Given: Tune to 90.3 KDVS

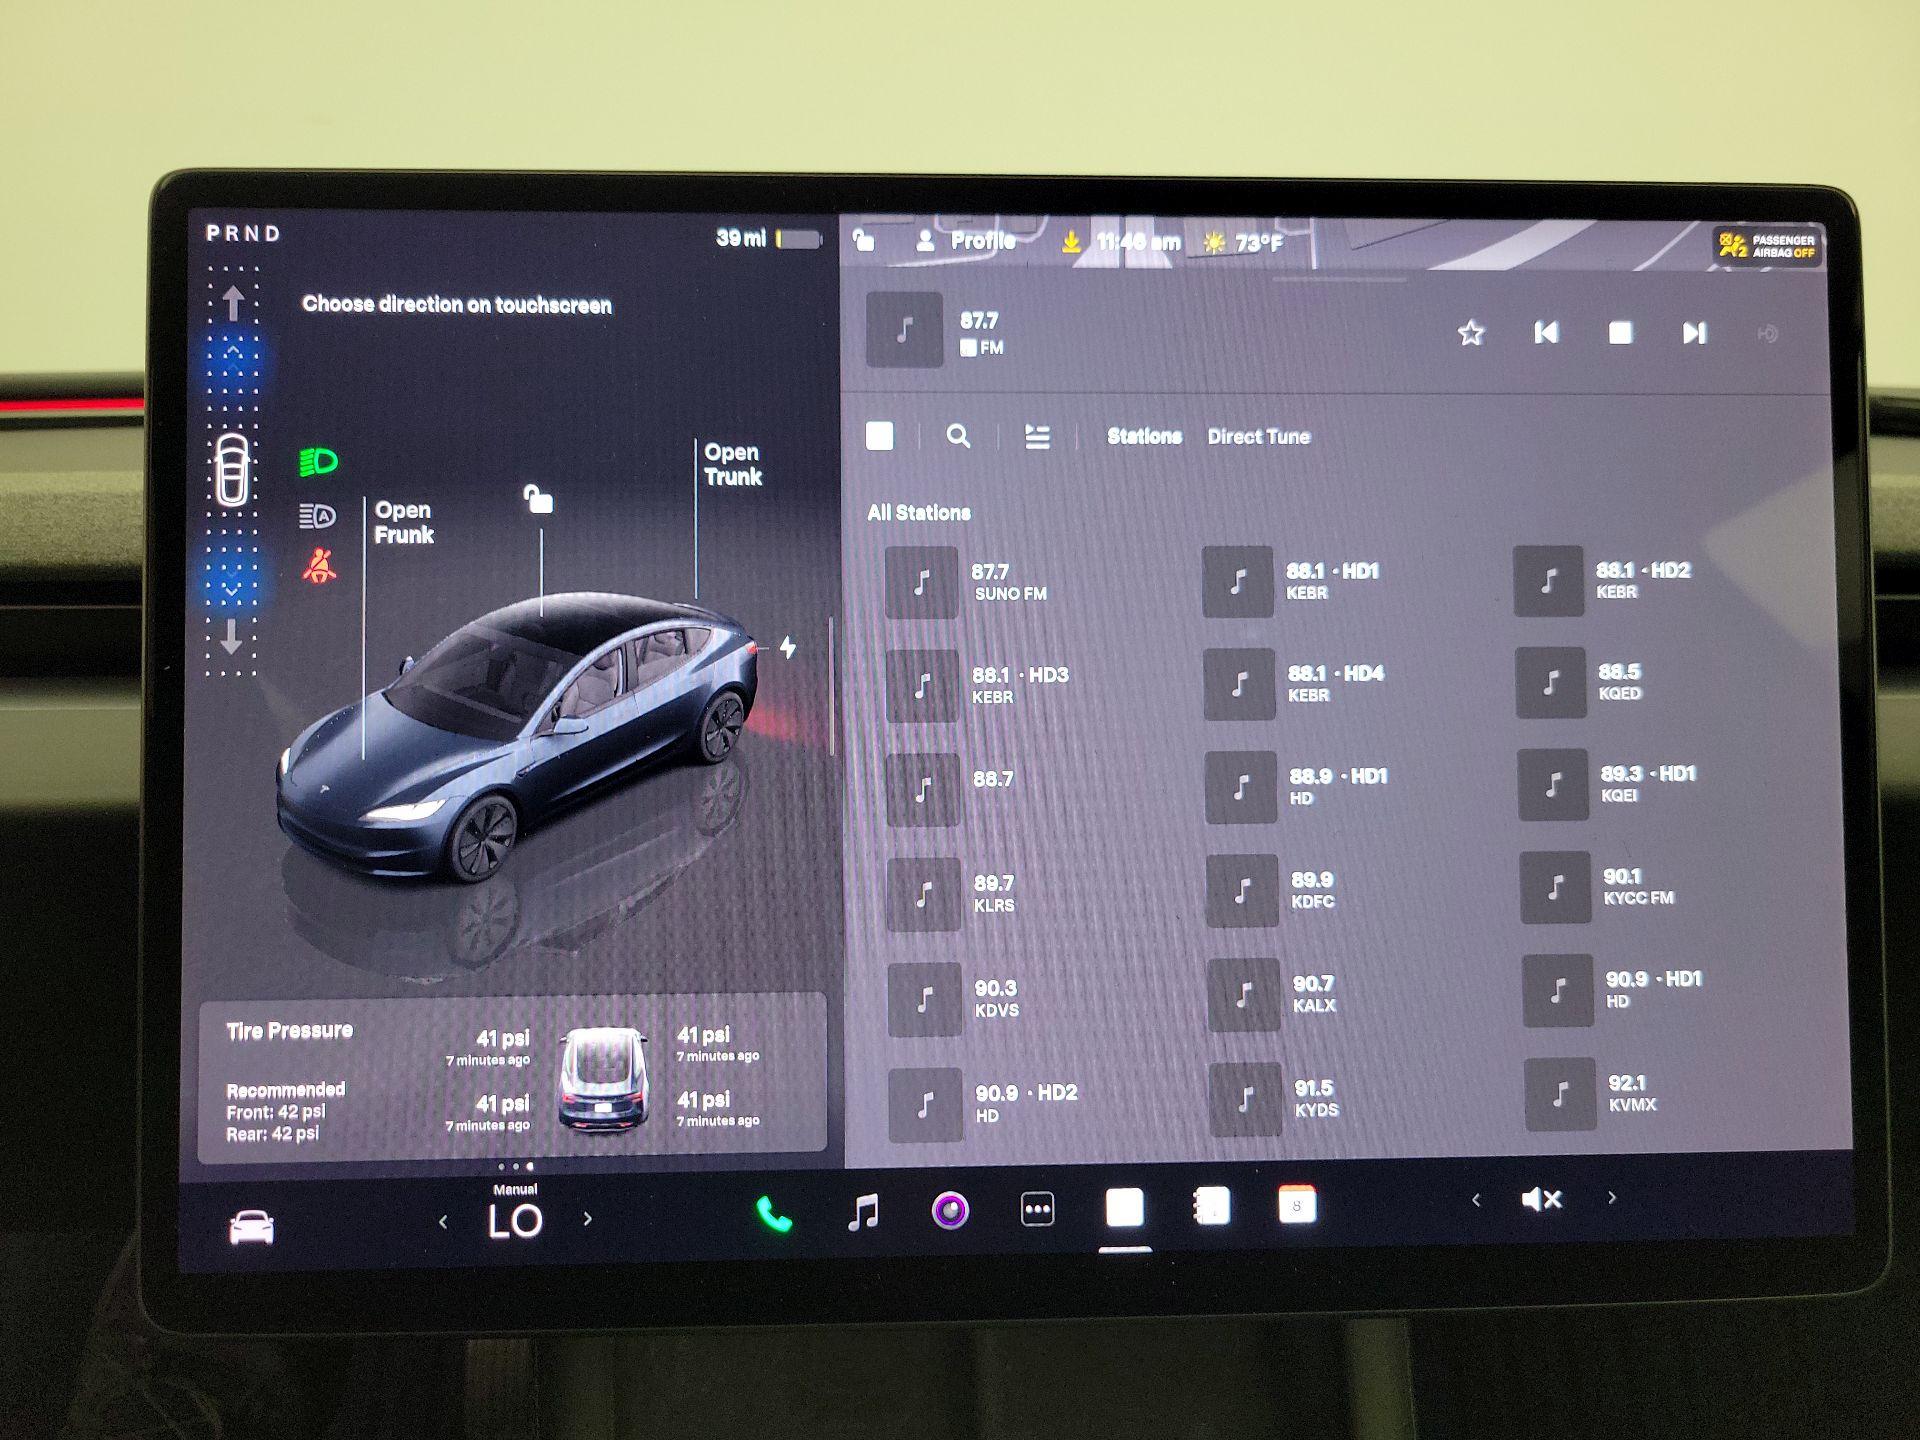Looking at the screenshot, I should (956, 999).
